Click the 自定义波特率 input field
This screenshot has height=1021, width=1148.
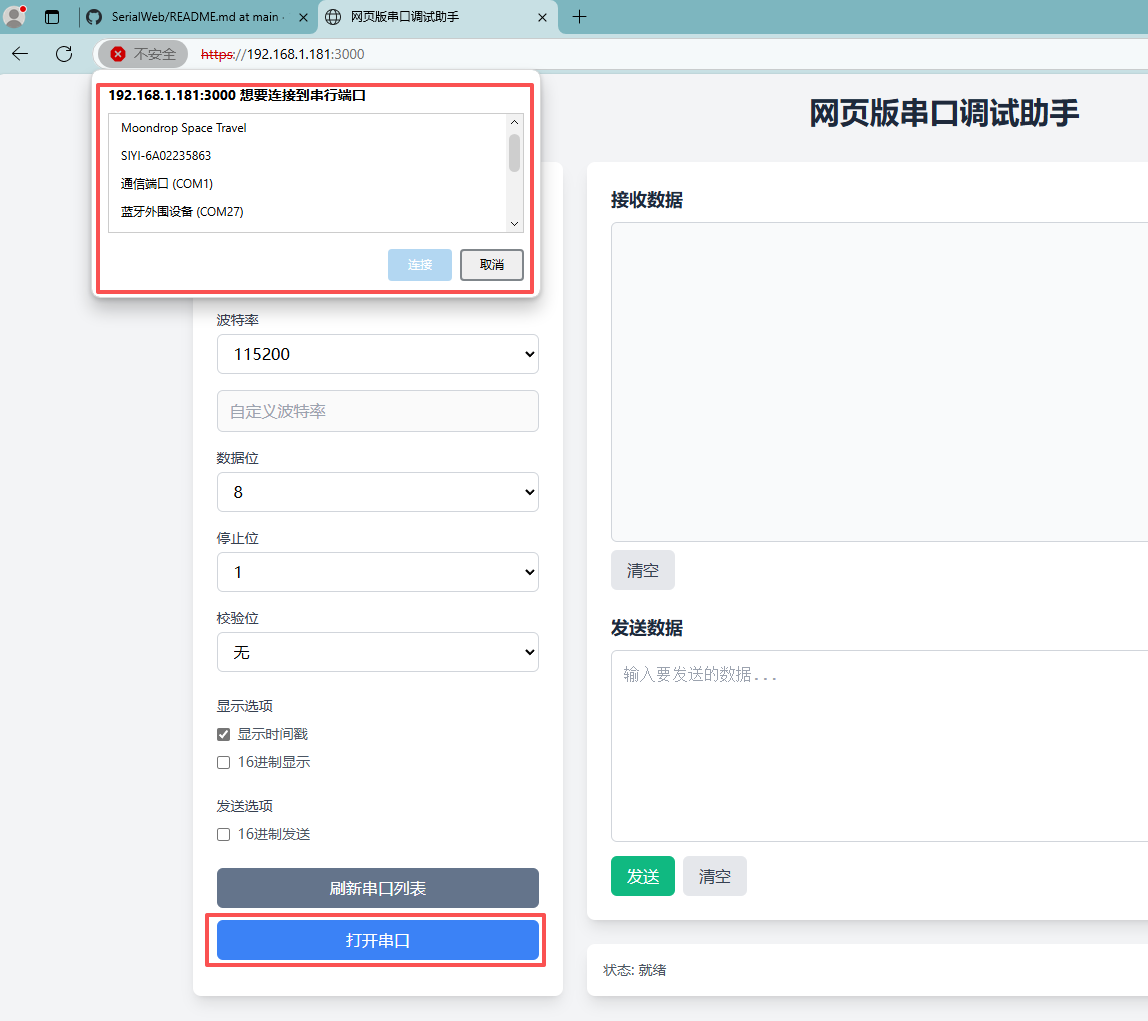click(378, 411)
